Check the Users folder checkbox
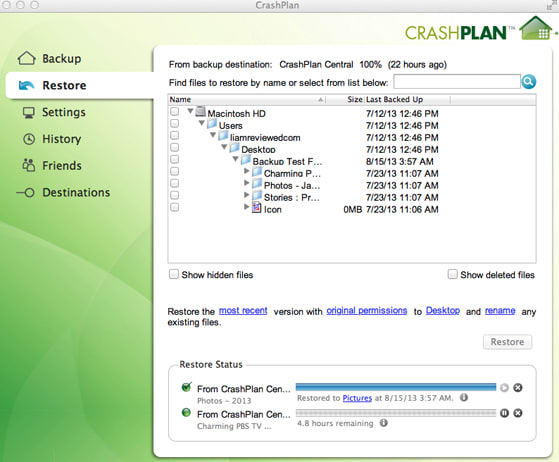The height and width of the screenshot is (462, 559). [x=174, y=124]
